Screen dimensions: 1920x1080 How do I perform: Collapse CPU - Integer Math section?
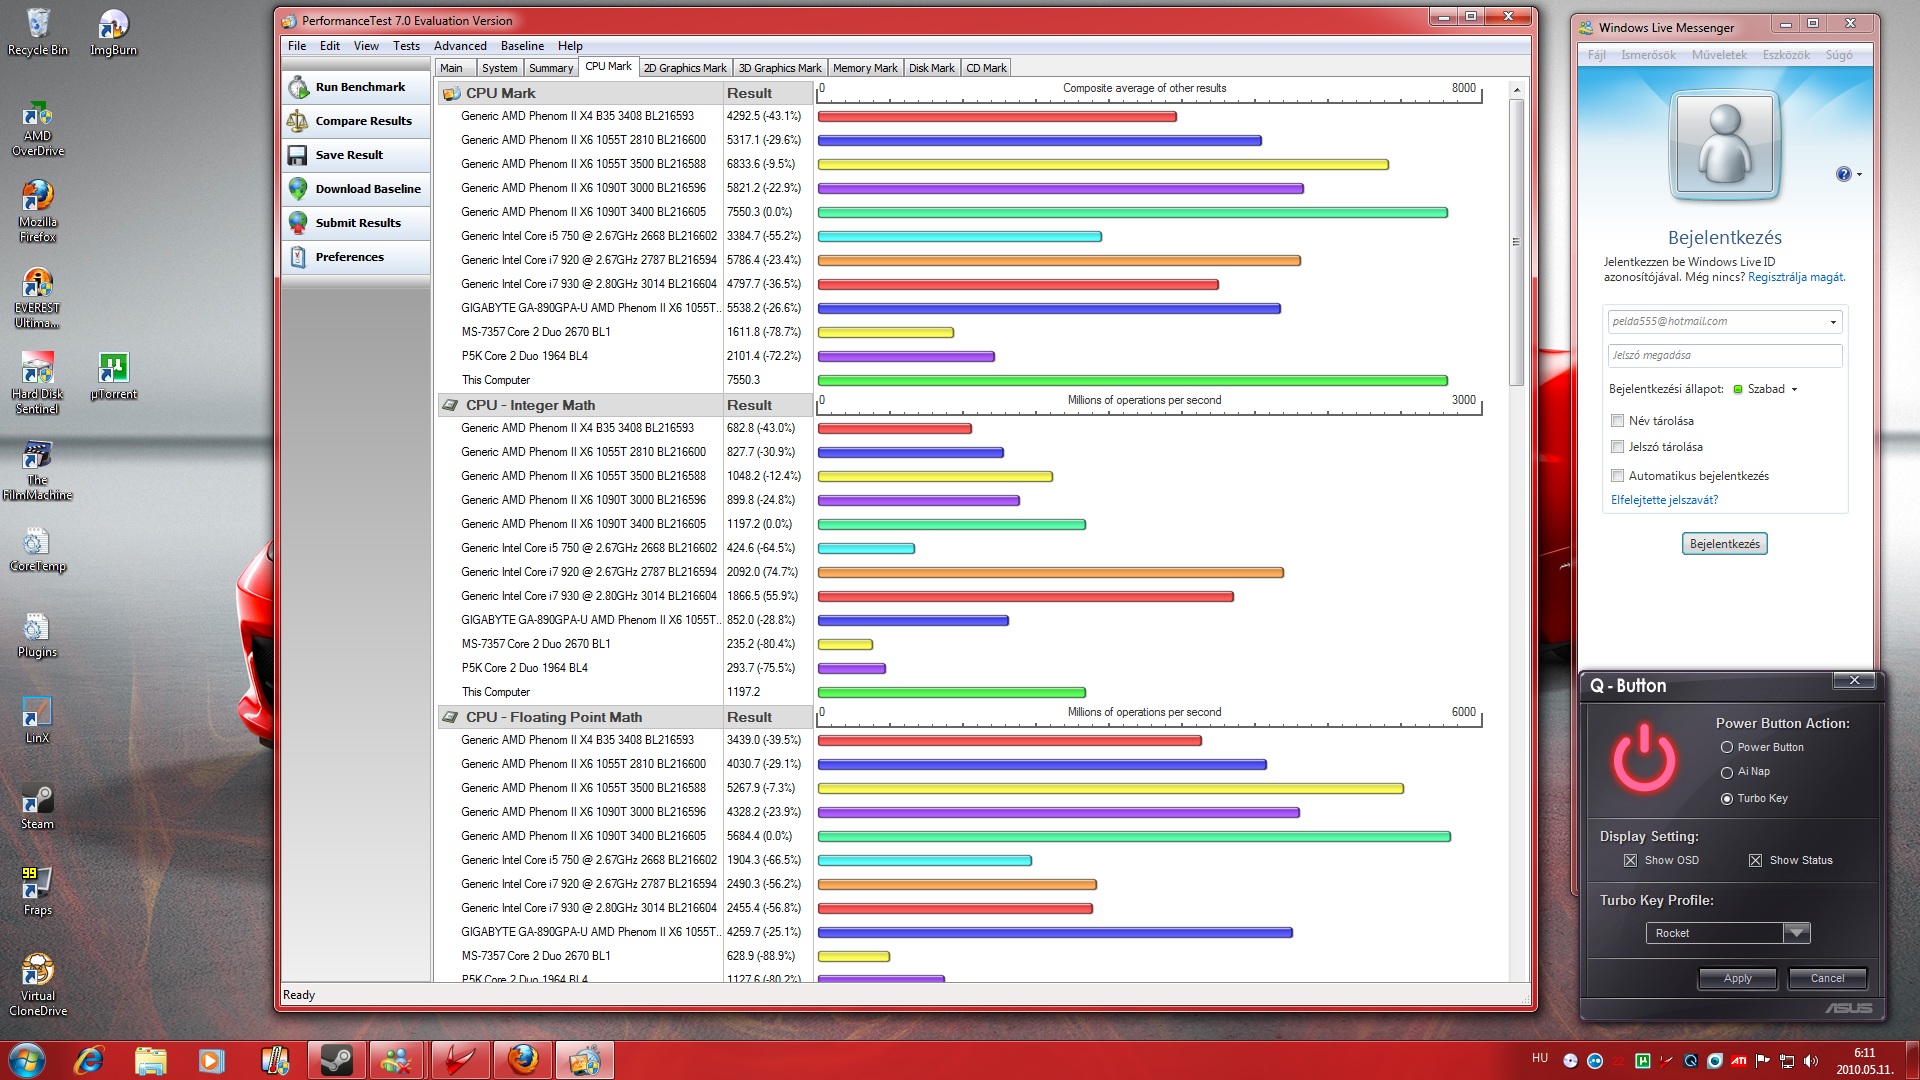point(451,405)
